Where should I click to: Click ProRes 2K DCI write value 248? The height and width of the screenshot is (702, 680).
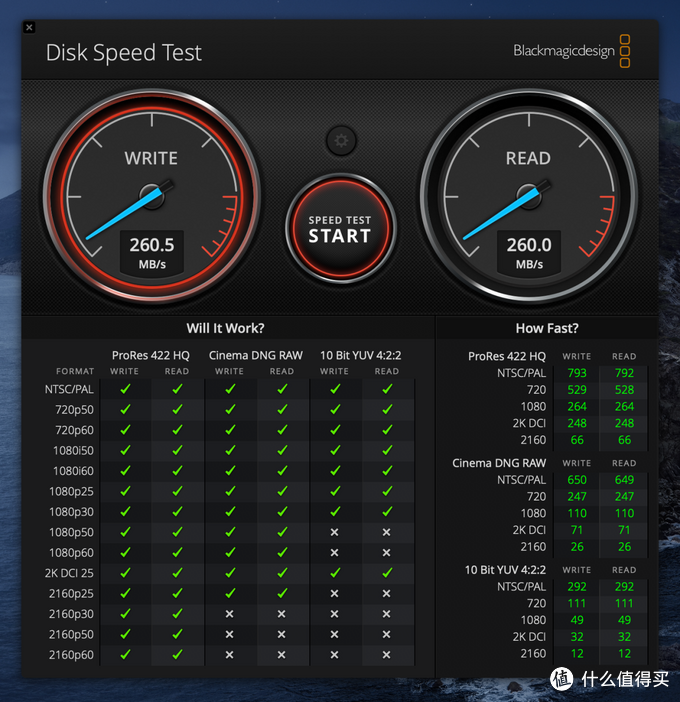577,424
